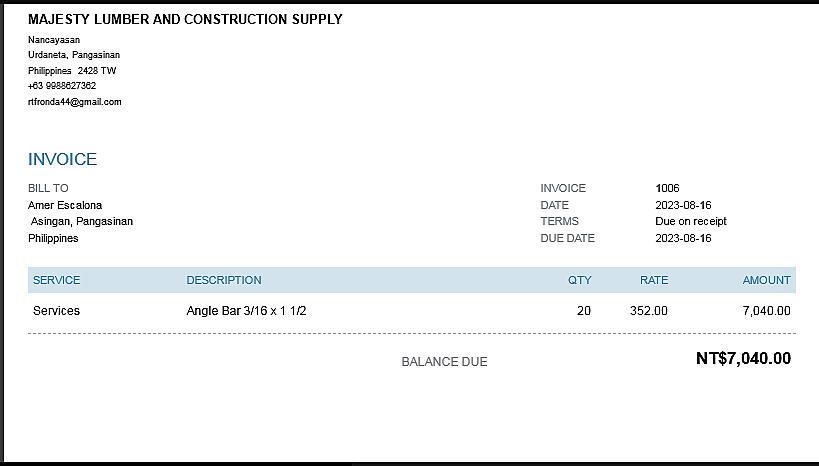Click the QTY column header
Screen dimensions: 819x466
coord(580,280)
